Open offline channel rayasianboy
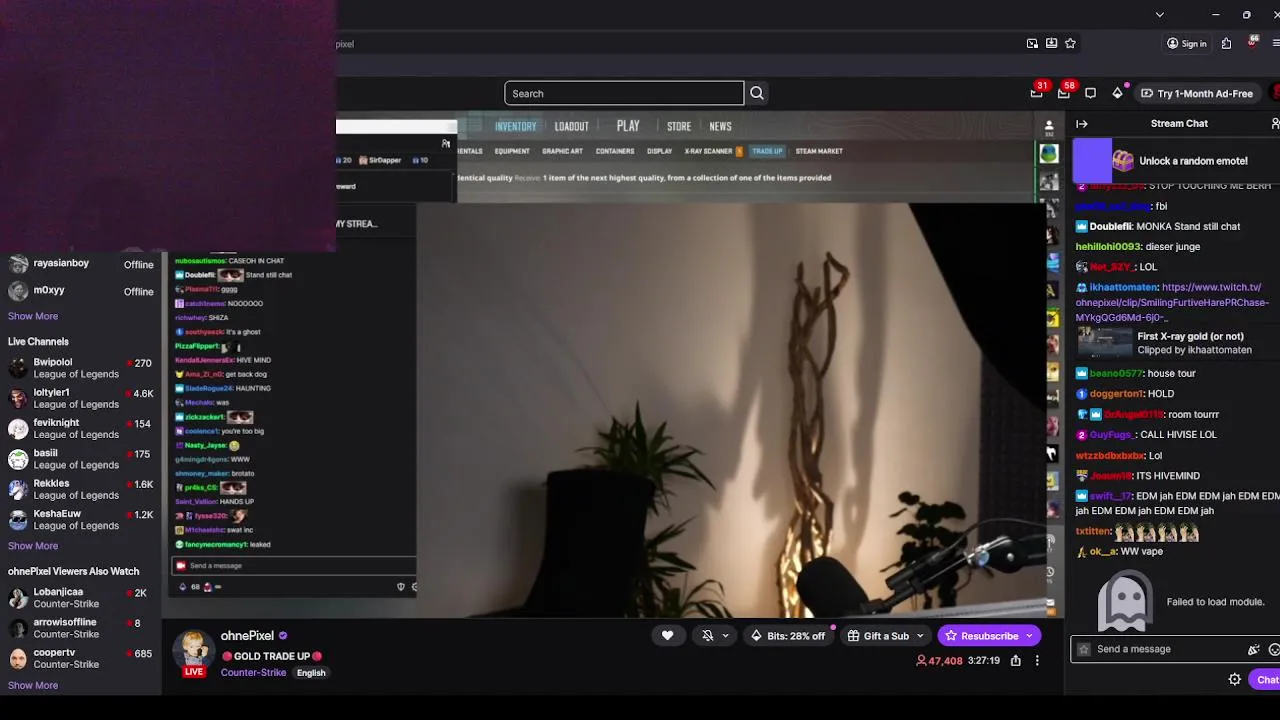The image size is (1280, 720). tap(80, 264)
